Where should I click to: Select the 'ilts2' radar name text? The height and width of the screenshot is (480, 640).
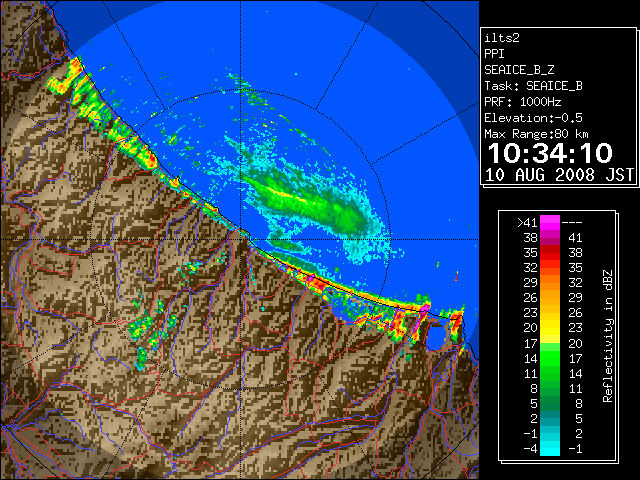point(502,38)
